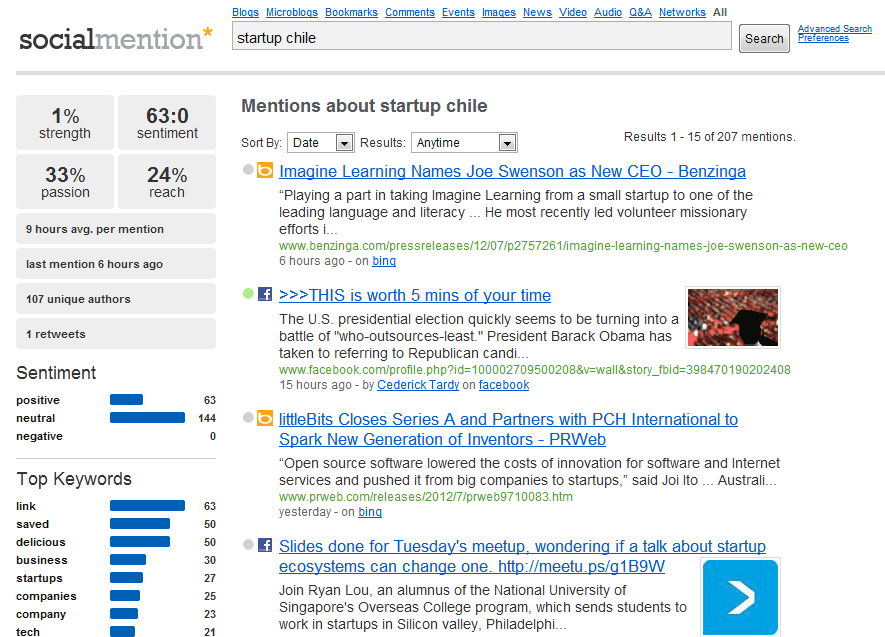Click the business keyword label
The image size is (885, 637).
42,560
